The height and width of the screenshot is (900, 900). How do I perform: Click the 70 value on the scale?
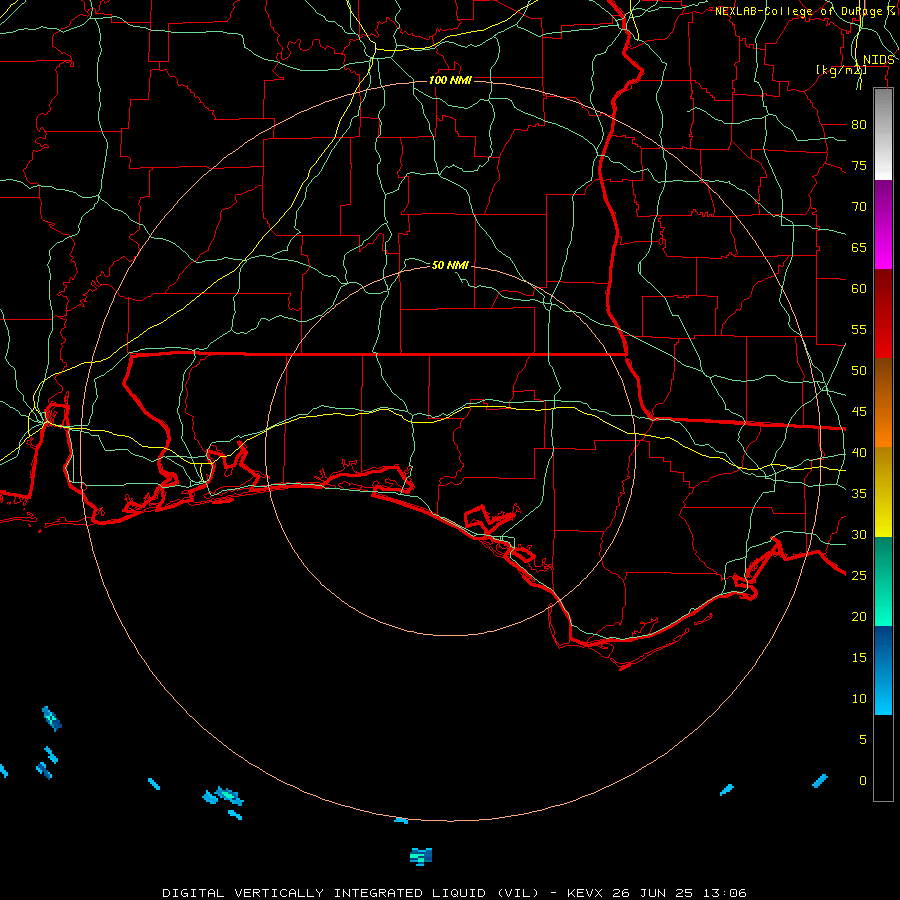tap(859, 207)
